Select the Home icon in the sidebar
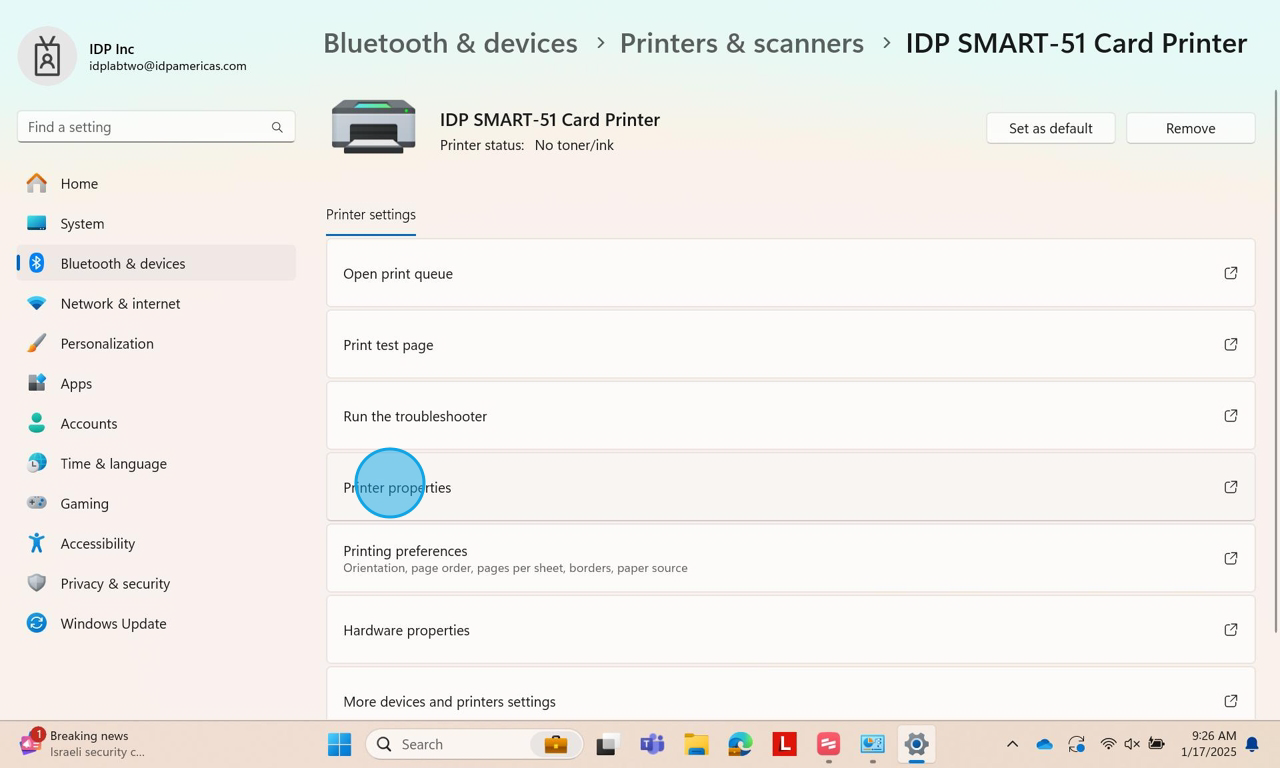The width and height of the screenshot is (1280, 768). [x=36, y=183]
